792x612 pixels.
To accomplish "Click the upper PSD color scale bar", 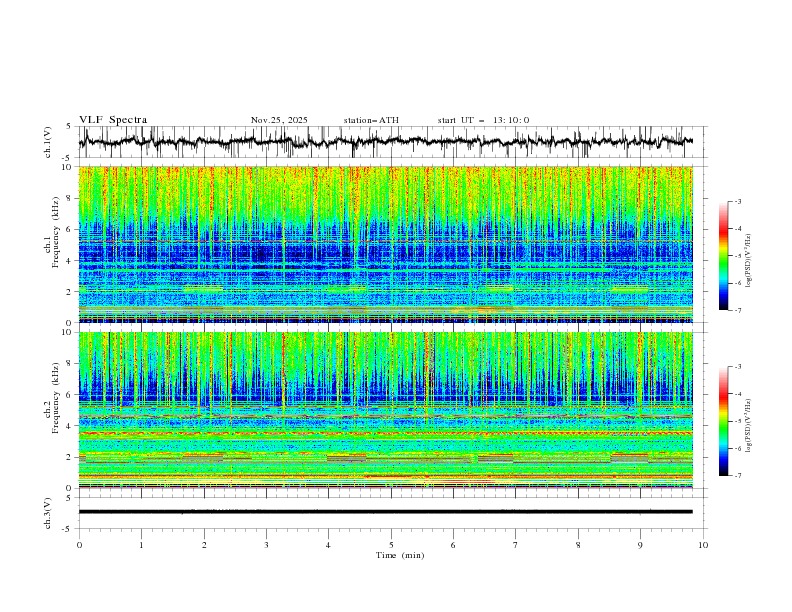I will pos(724,256).
